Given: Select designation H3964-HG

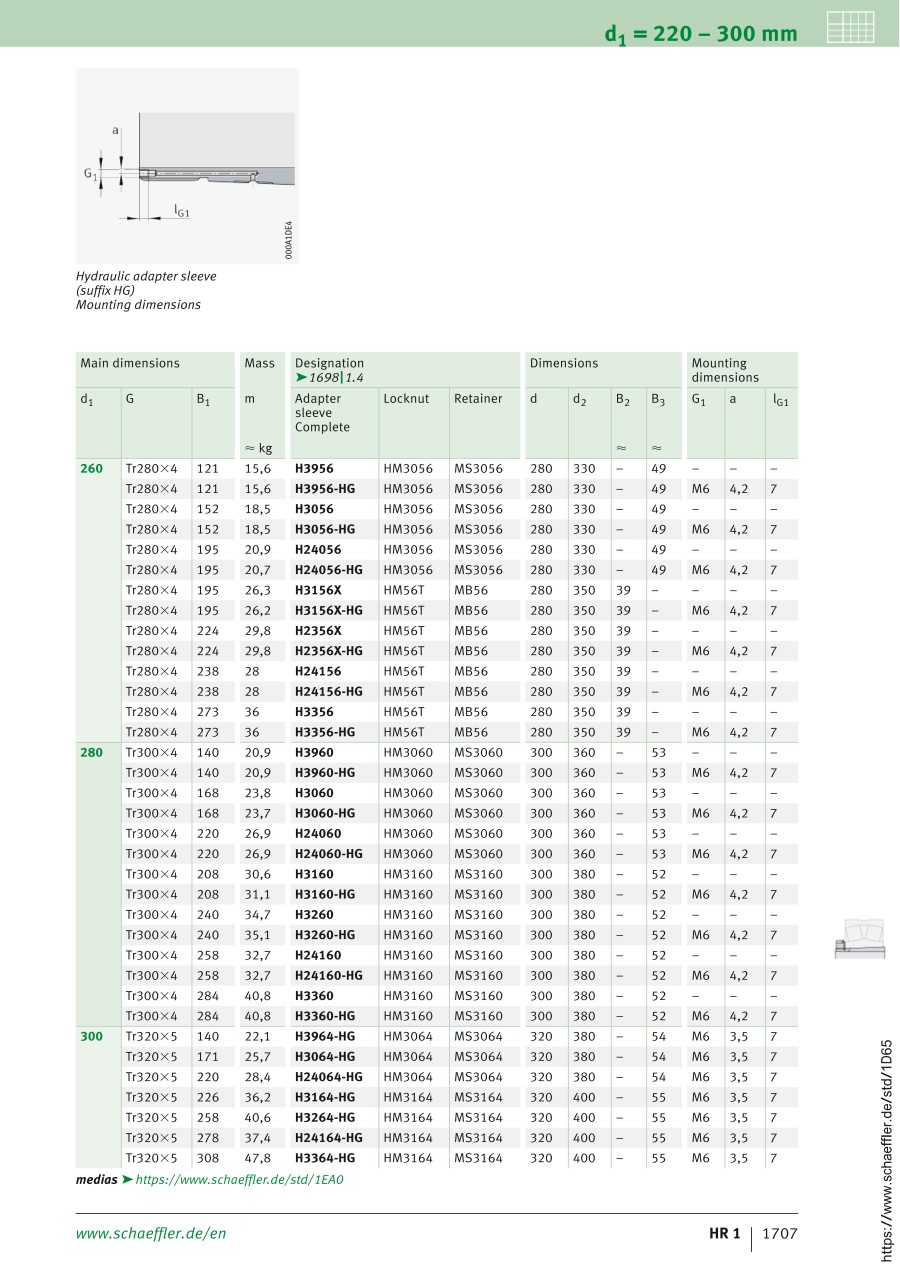Looking at the screenshot, I should click(325, 1037).
